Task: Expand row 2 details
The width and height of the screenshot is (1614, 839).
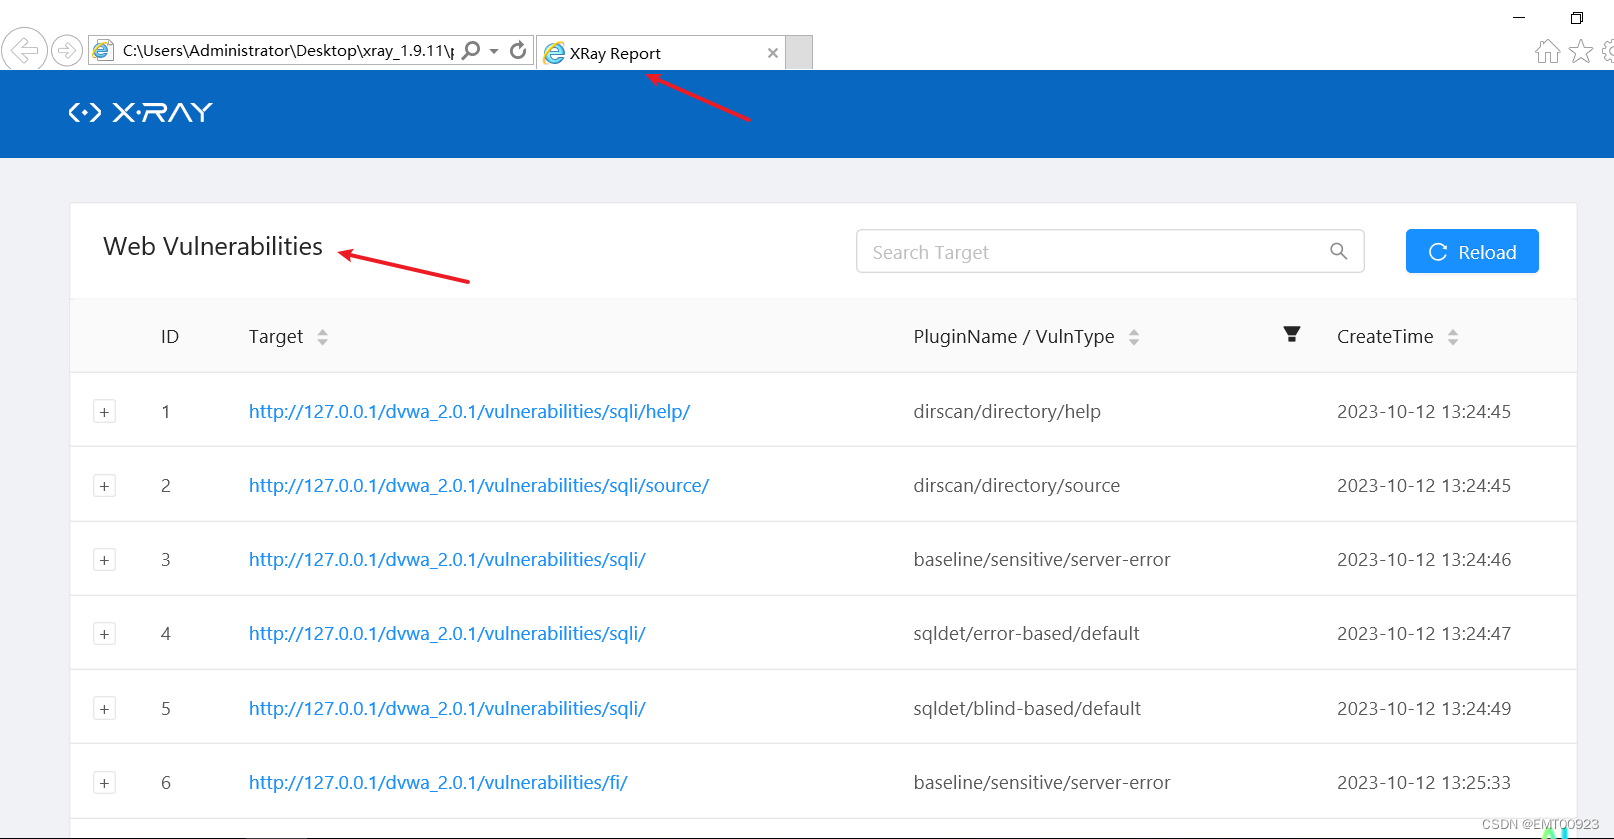Action: pos(104,485)
